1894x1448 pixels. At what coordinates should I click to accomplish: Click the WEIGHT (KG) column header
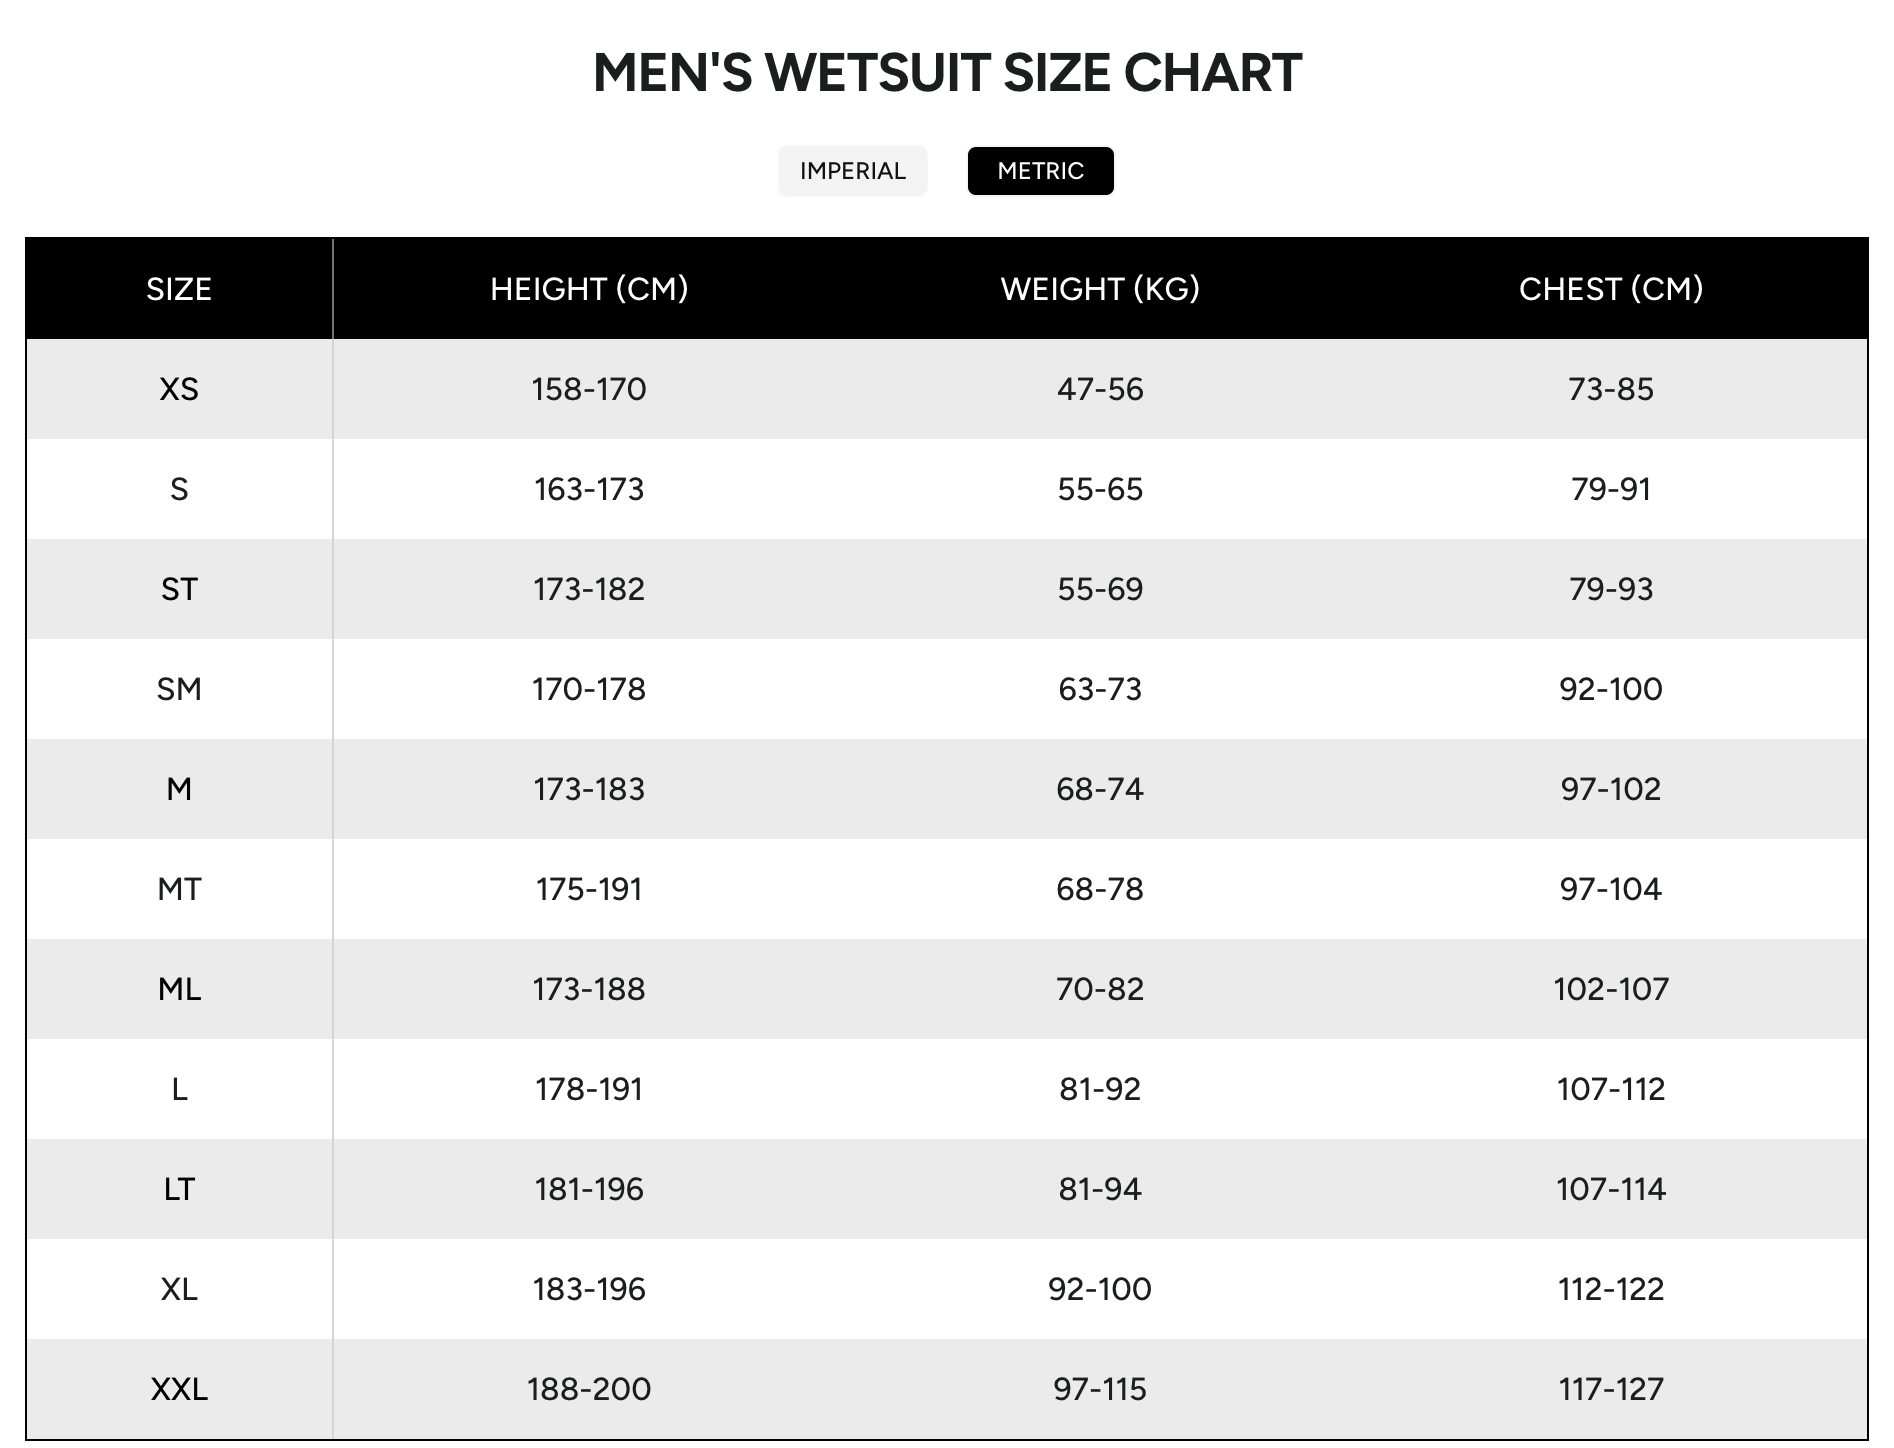point(1100,289)
